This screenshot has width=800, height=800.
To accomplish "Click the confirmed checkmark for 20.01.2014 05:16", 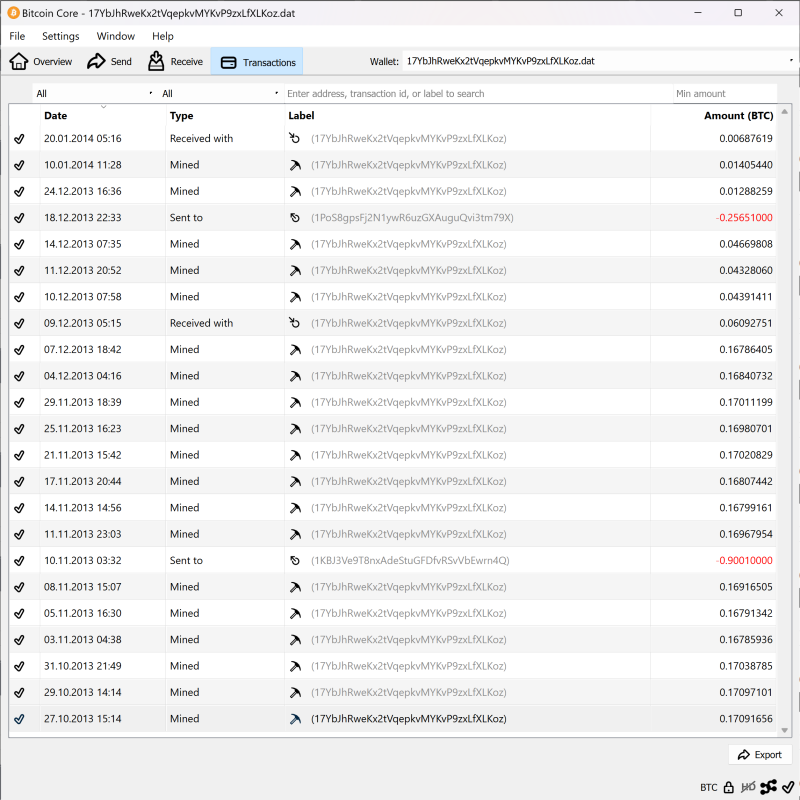I will pos(19,139).
